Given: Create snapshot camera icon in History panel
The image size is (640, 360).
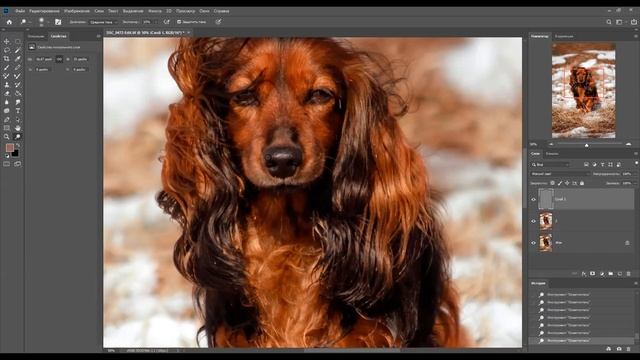Looking at the screenshot, I should [x=619, y=349].
